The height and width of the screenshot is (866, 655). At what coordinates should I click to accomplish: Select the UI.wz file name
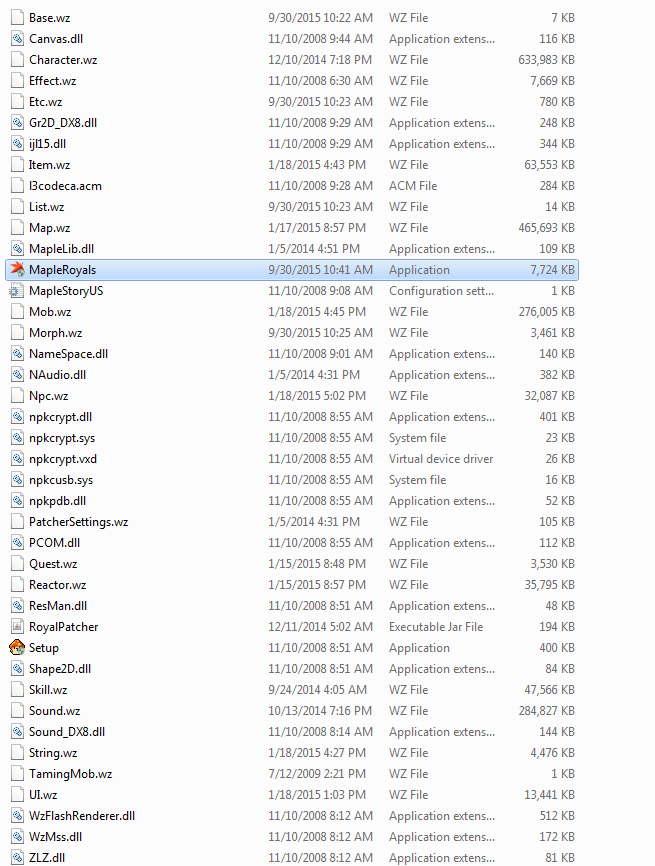(x=43, y=794)
